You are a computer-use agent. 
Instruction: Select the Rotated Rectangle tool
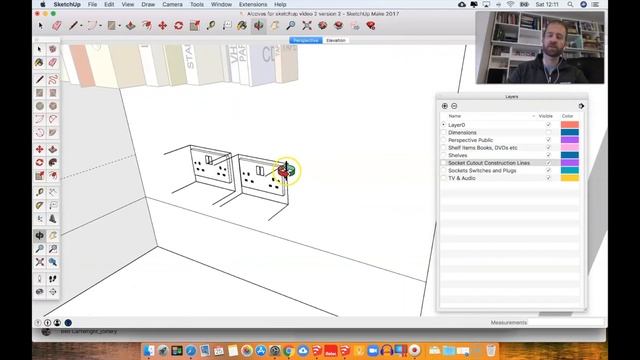tap(53, 93)
